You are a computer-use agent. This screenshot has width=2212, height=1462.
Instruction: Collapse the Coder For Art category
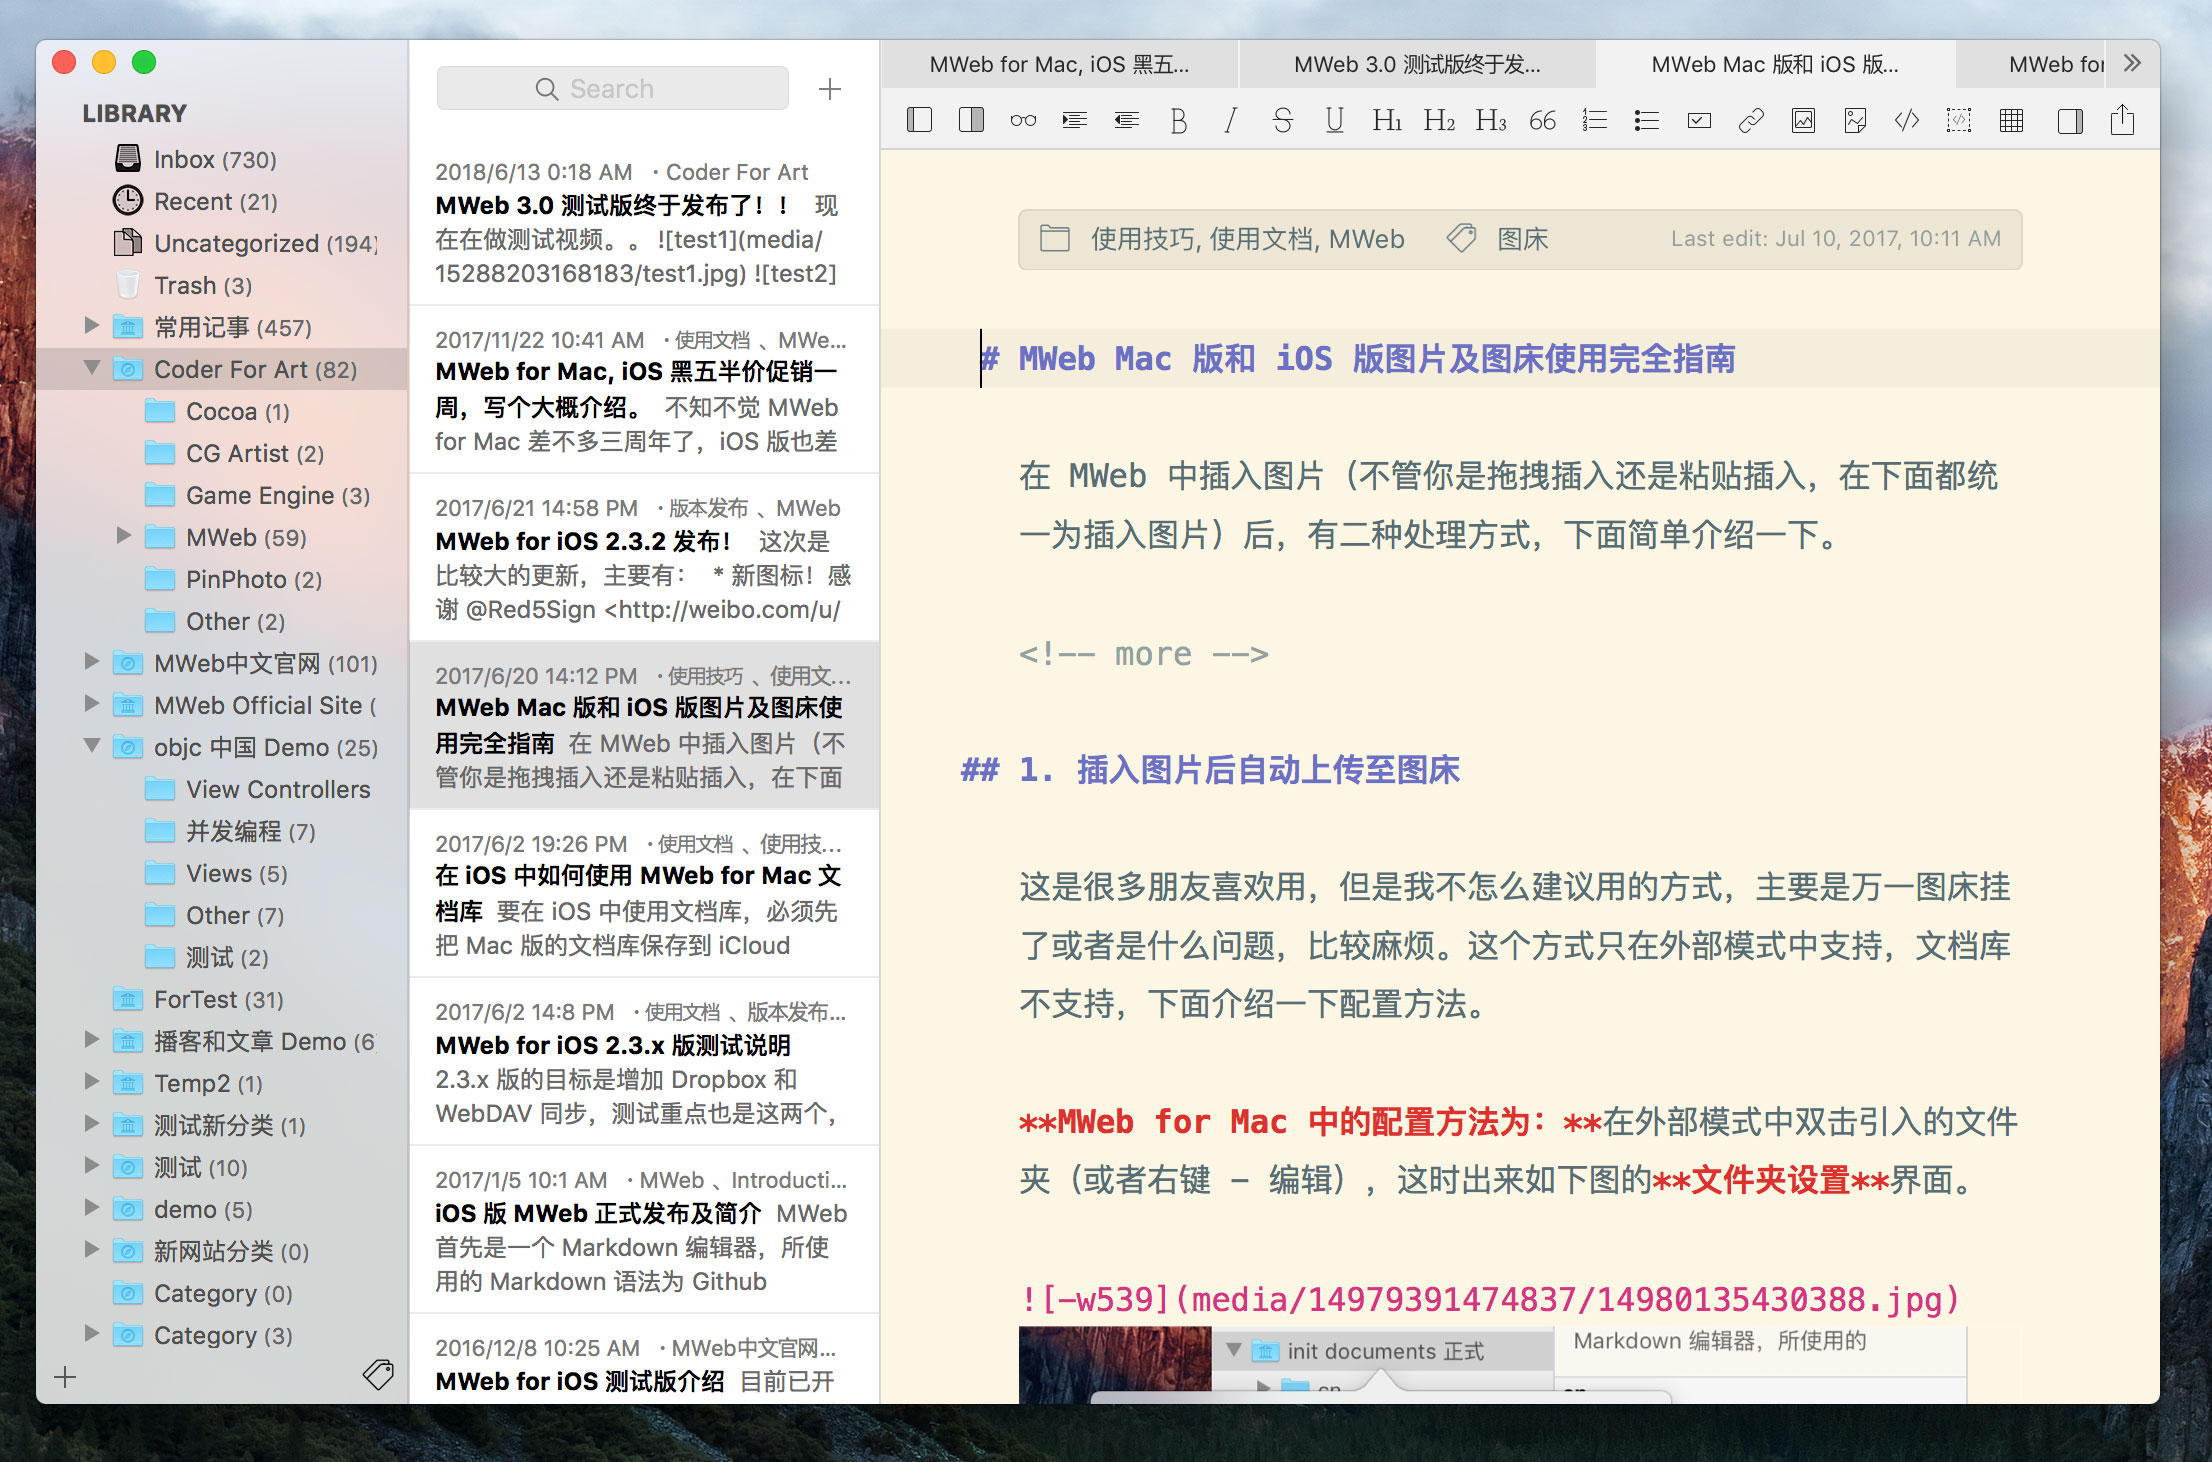92,368
